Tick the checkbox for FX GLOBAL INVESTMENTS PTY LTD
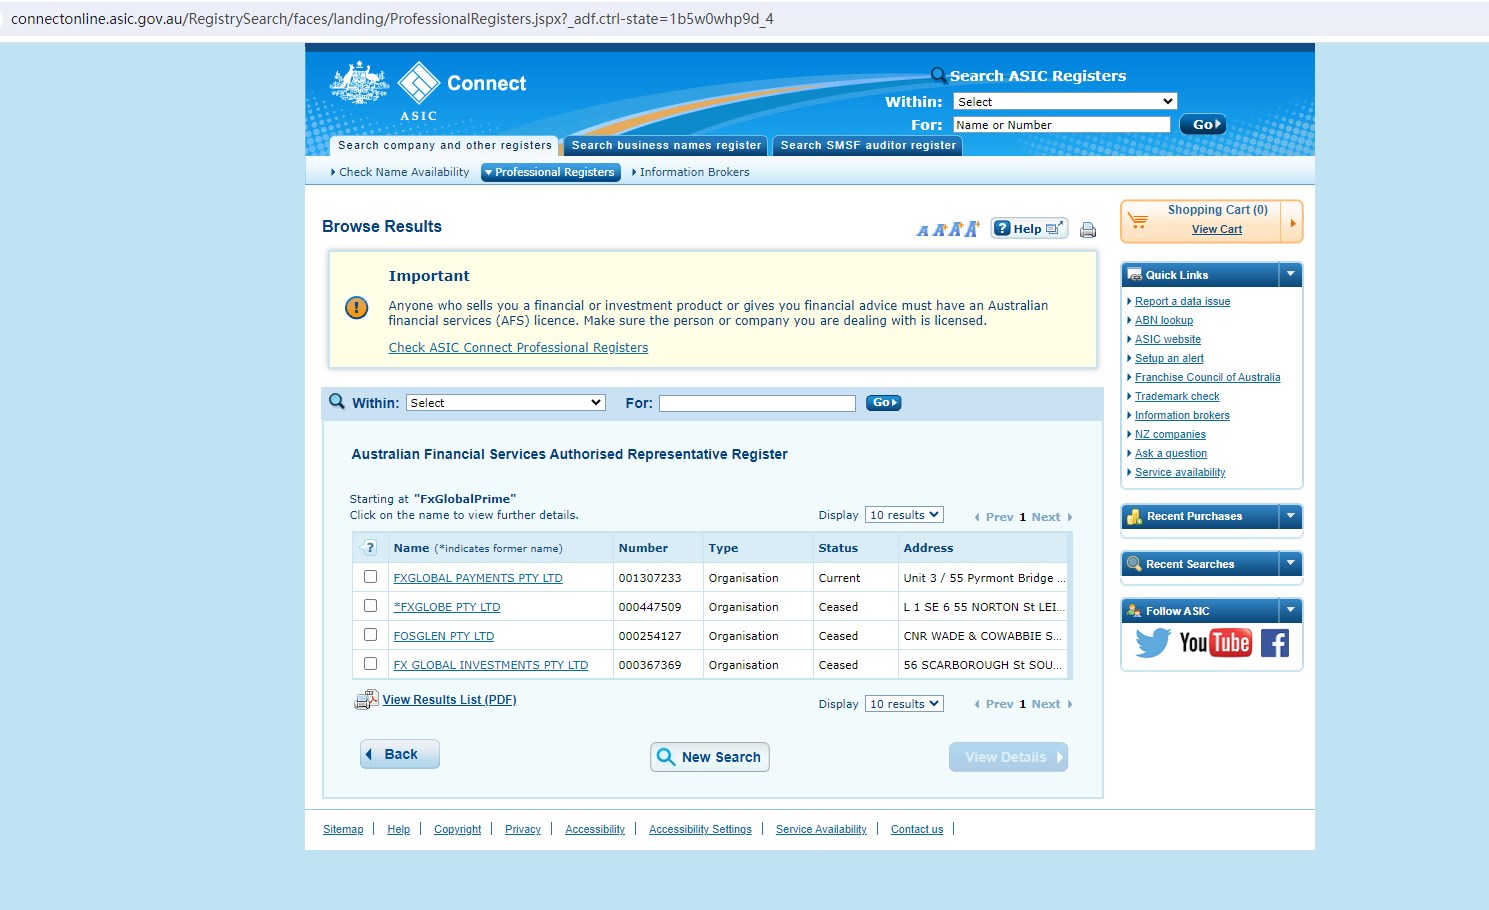 click(x=370, y=664)
